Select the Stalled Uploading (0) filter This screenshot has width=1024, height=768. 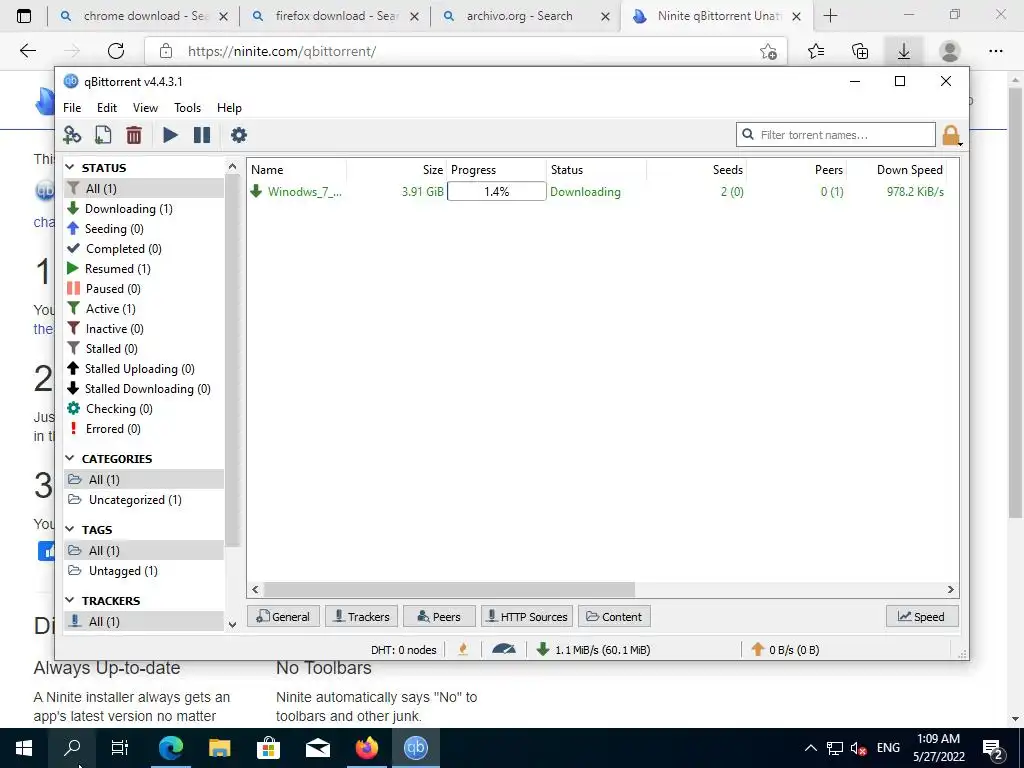coord(139,369)
